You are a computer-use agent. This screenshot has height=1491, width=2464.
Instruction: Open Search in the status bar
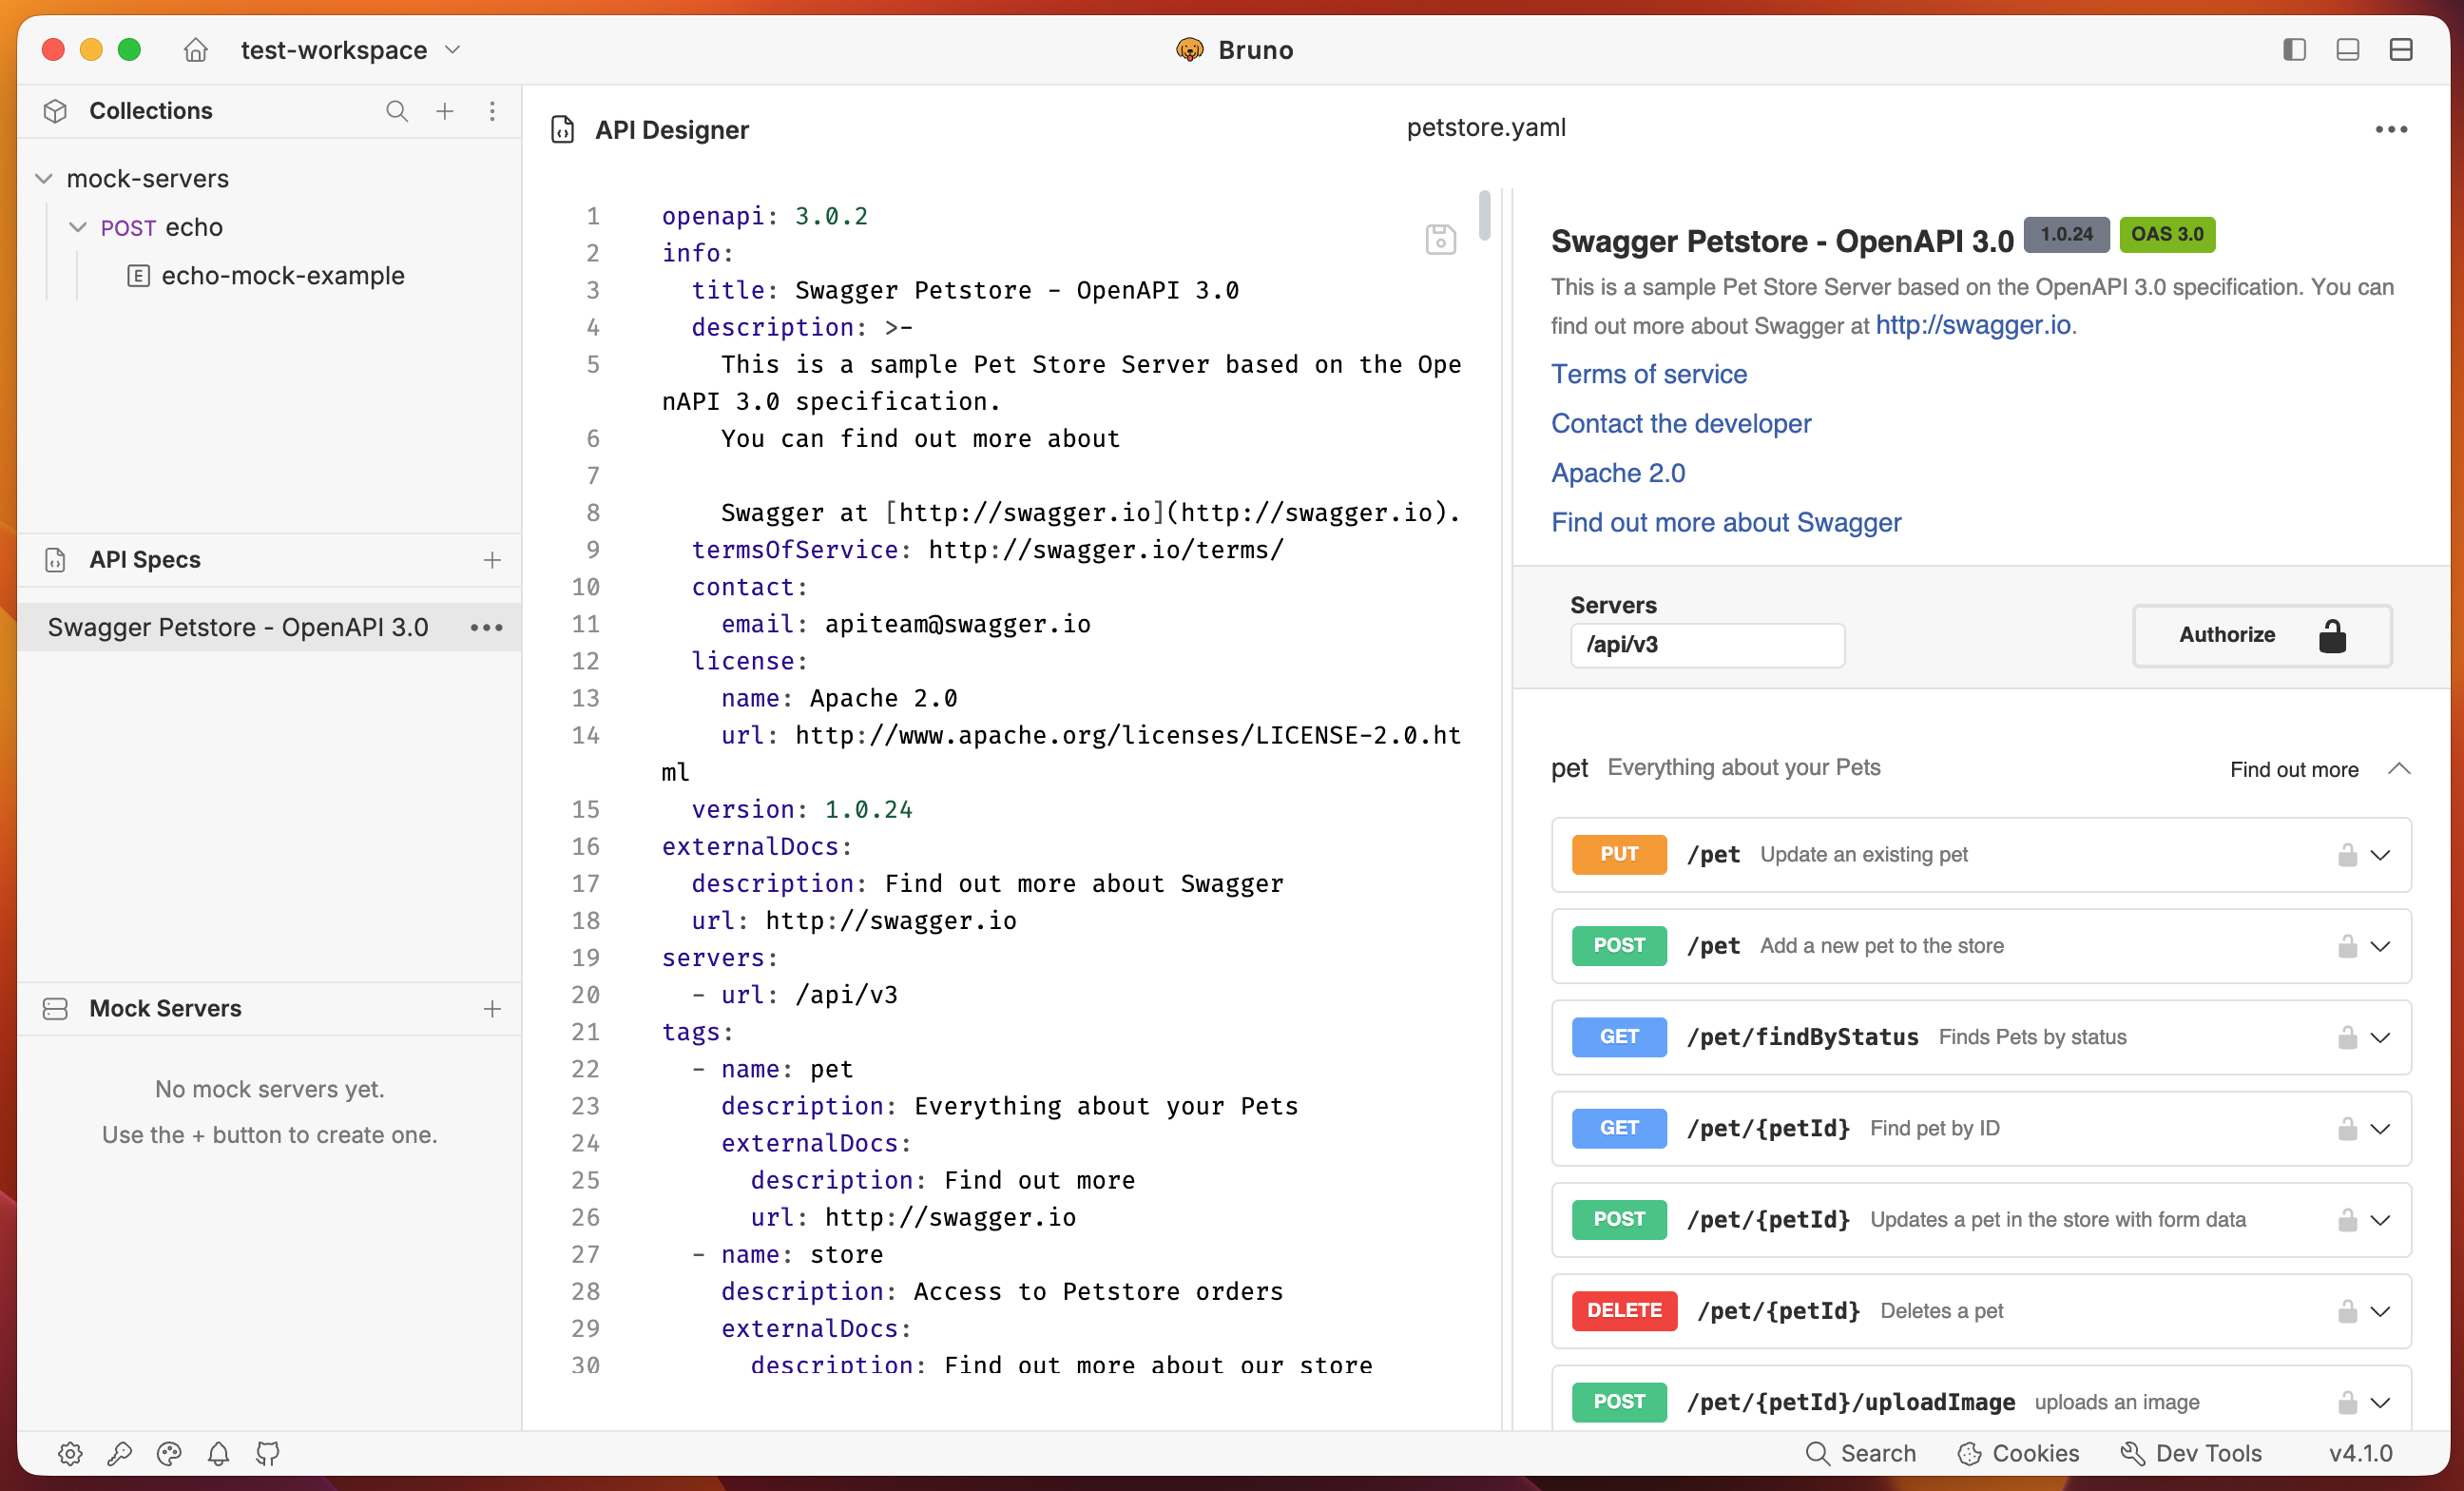(1861, 1453)
